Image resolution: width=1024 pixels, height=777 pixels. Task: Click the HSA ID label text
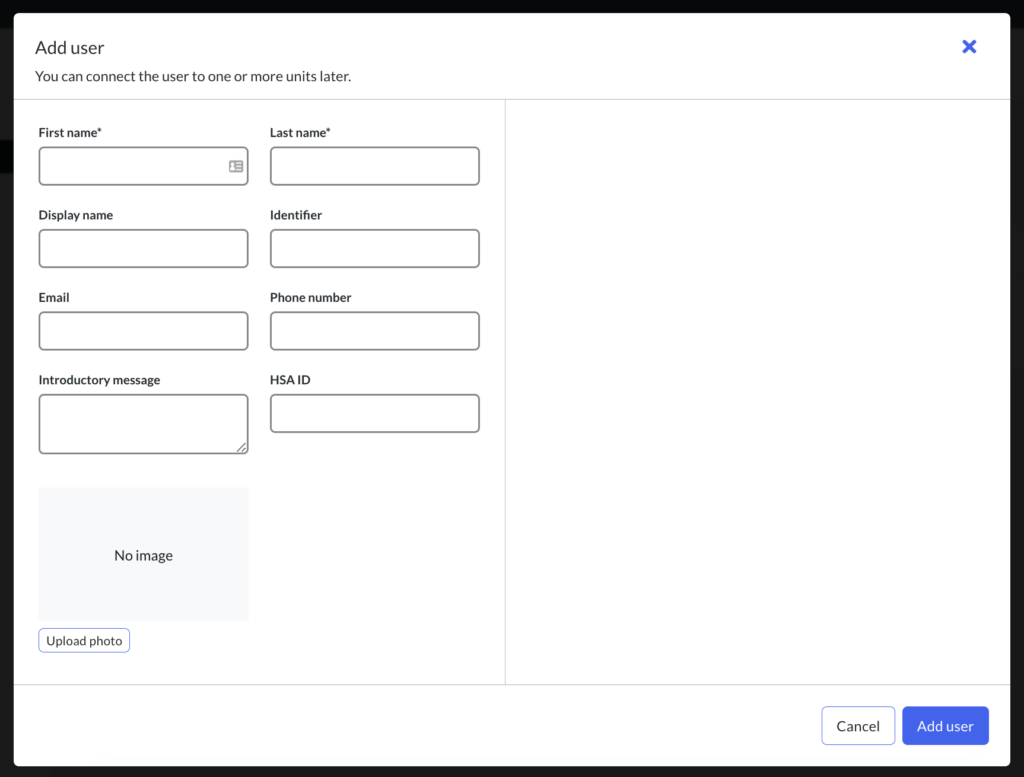pos(290,379)
